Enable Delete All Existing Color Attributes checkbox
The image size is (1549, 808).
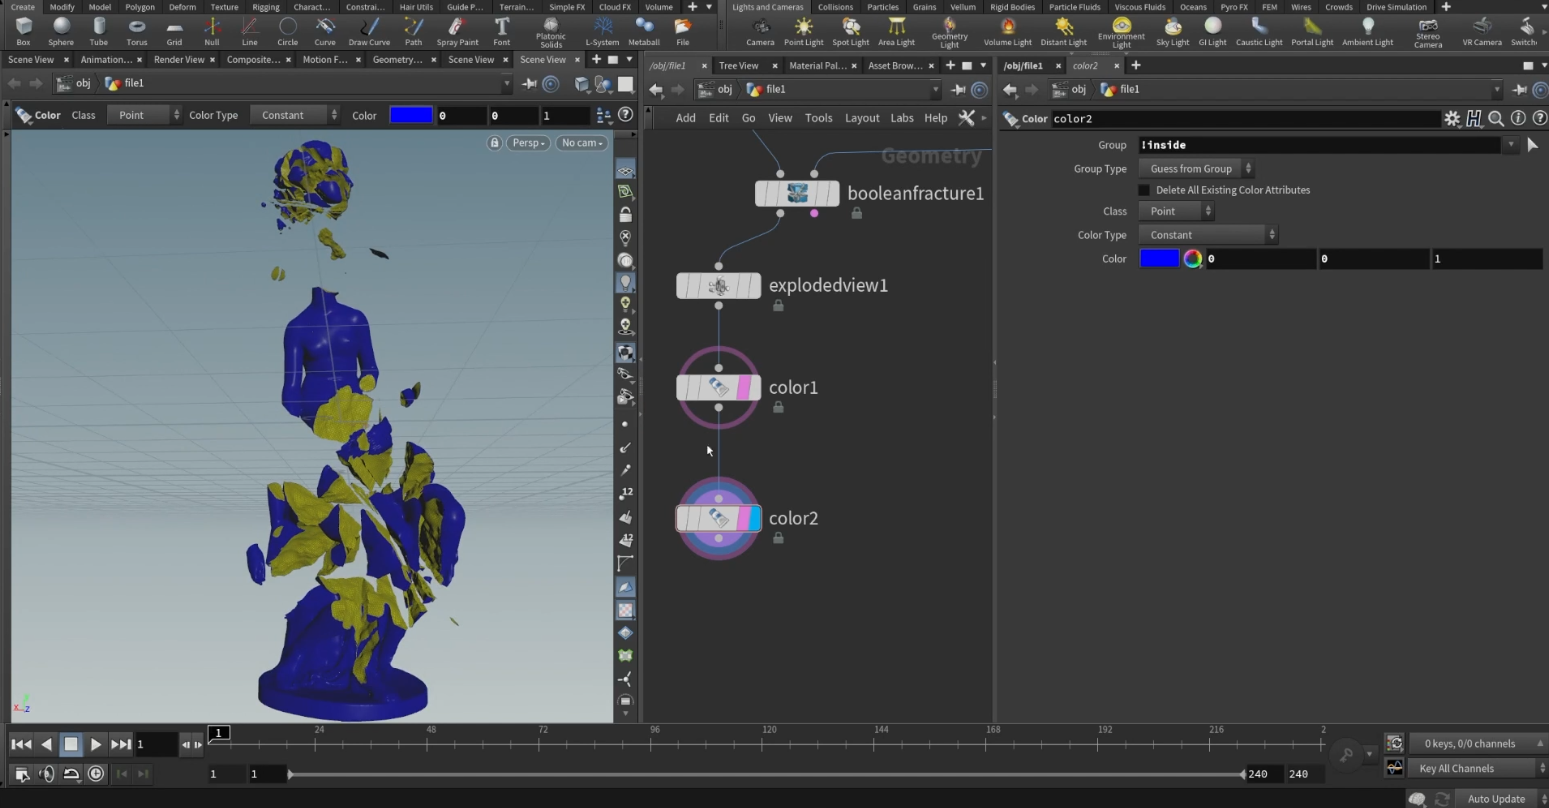coord(1145,190)
